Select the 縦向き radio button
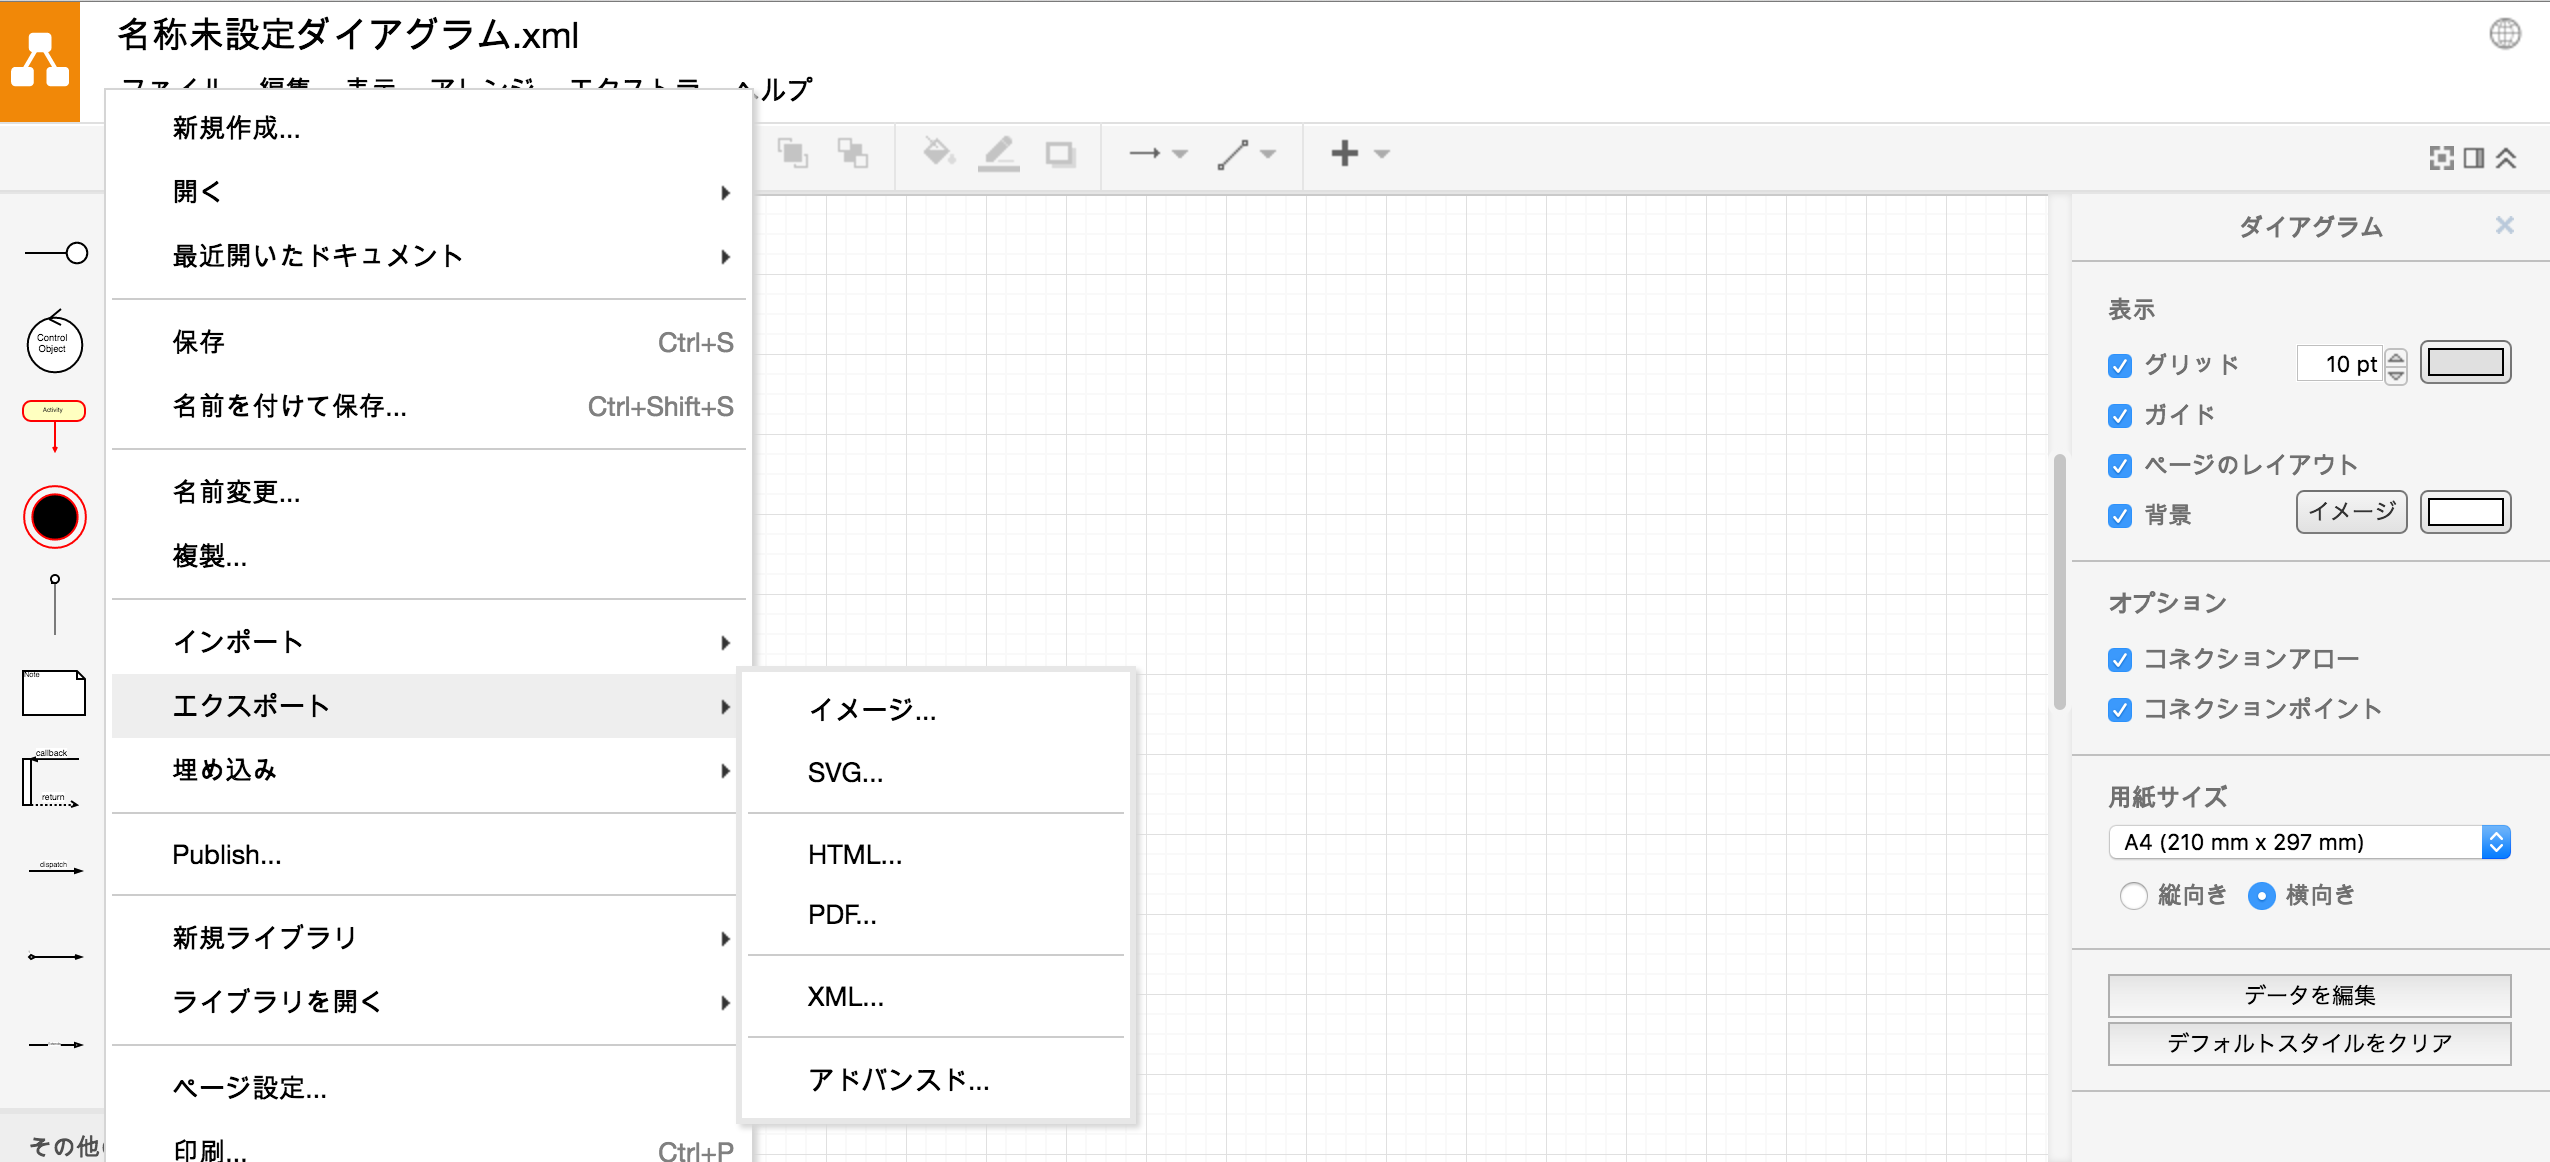The width and height of the screenshot is (2550, 1162). 2135,896
